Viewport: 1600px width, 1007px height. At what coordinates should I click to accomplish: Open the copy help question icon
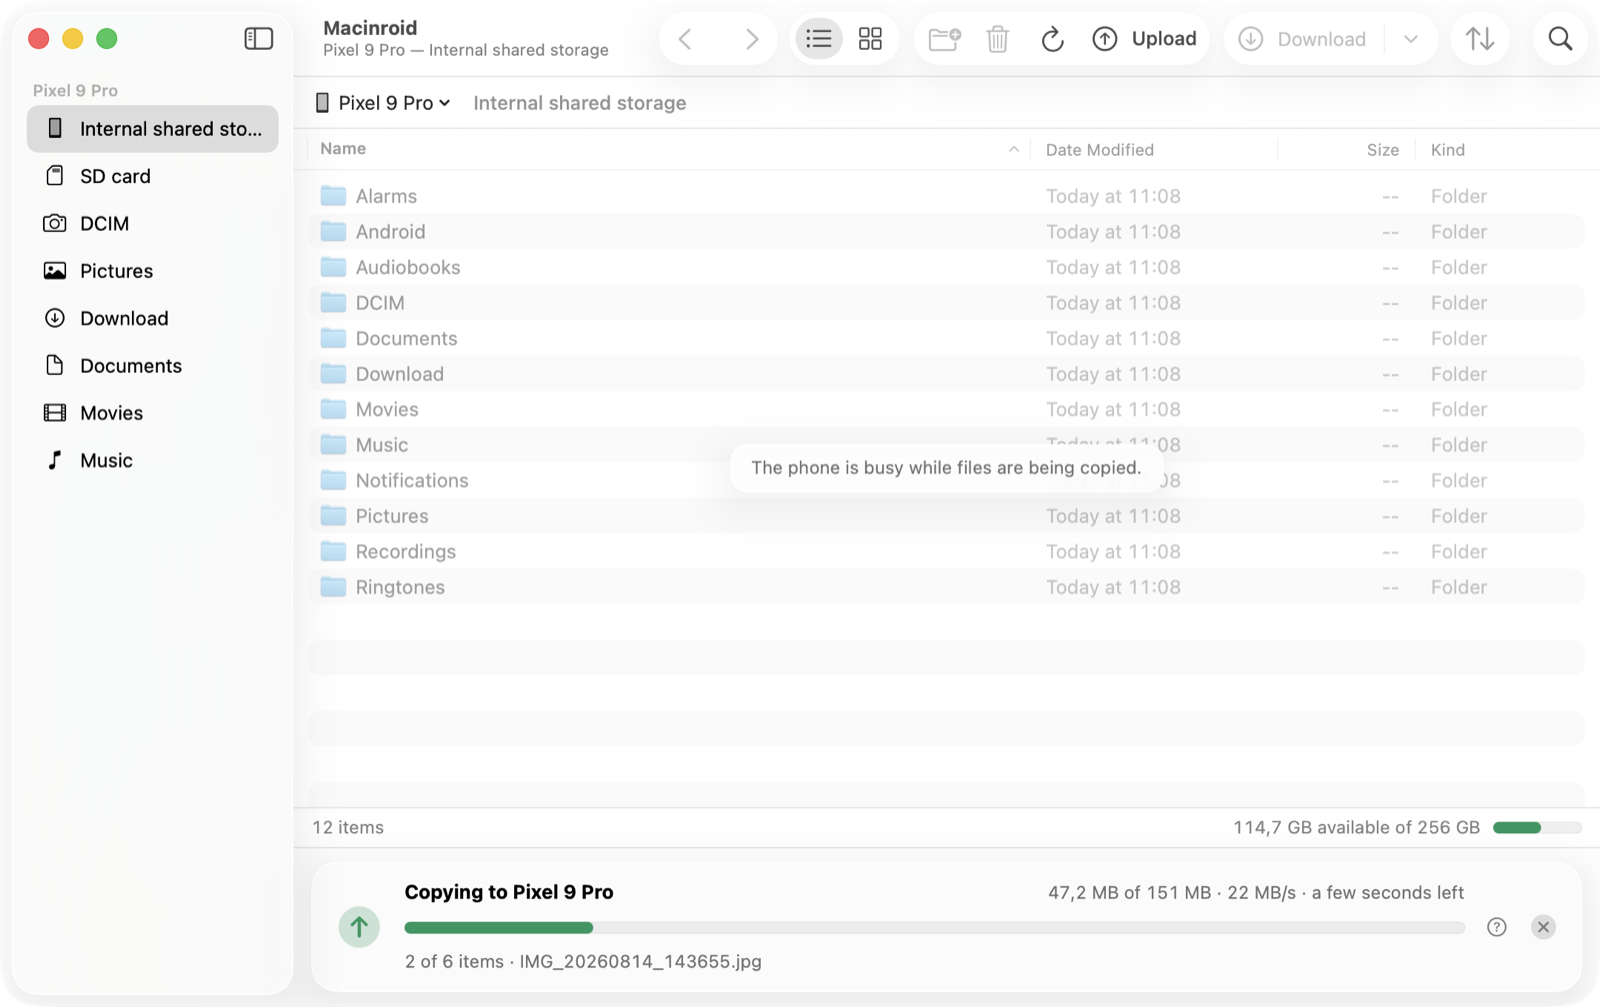(x=1496, y=927)
